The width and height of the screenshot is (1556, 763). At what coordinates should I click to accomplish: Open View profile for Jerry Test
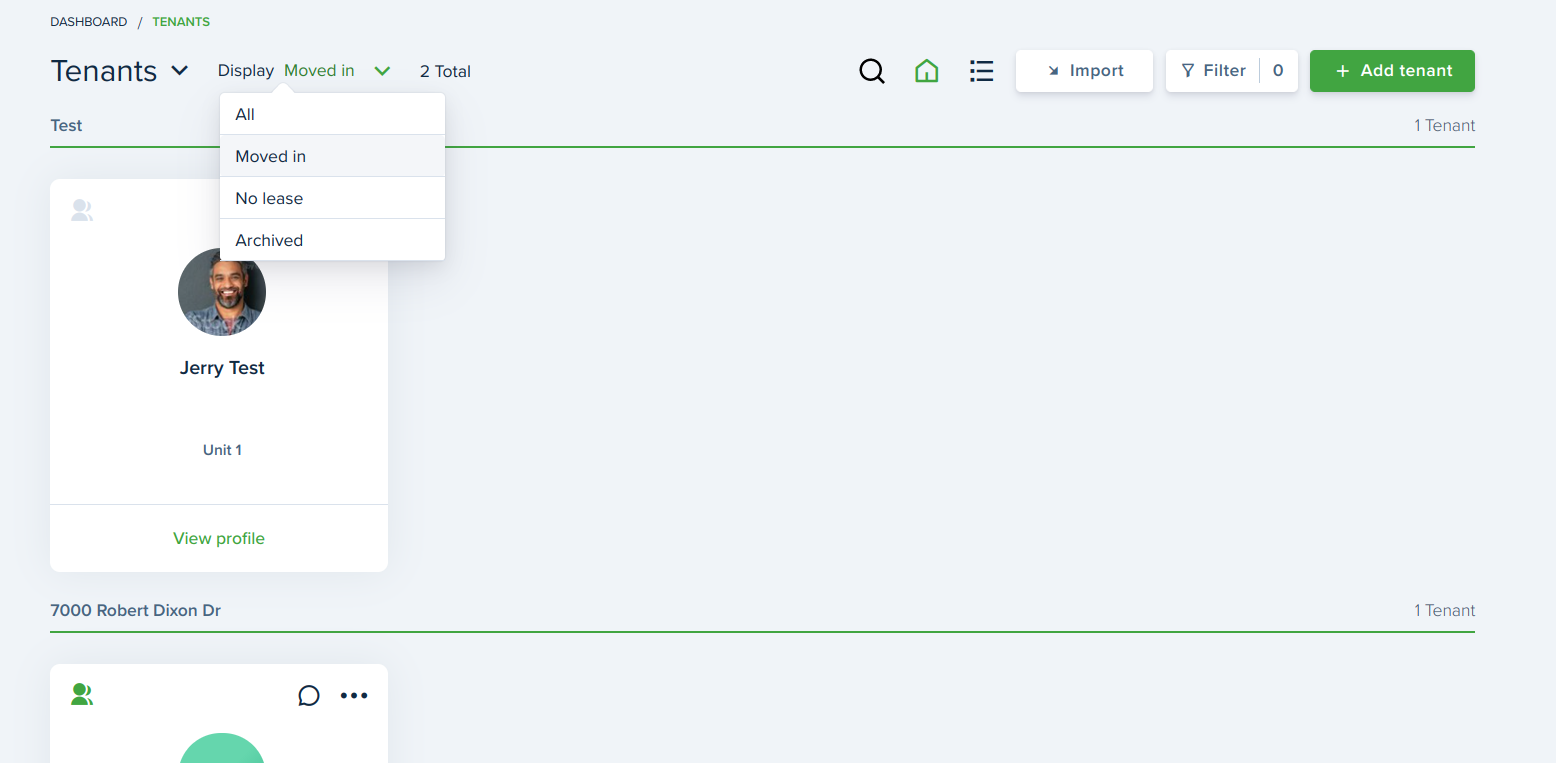[x=219, y=538]
